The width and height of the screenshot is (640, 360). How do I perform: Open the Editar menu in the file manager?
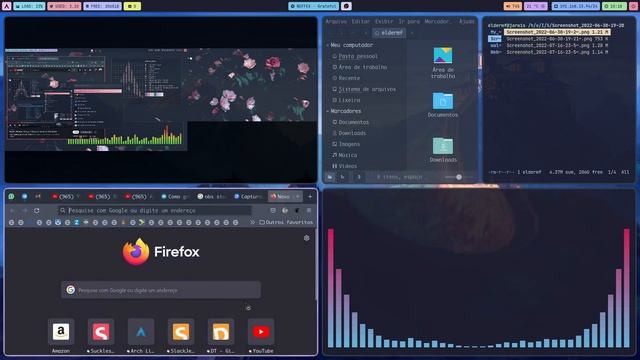coord(361,21)
